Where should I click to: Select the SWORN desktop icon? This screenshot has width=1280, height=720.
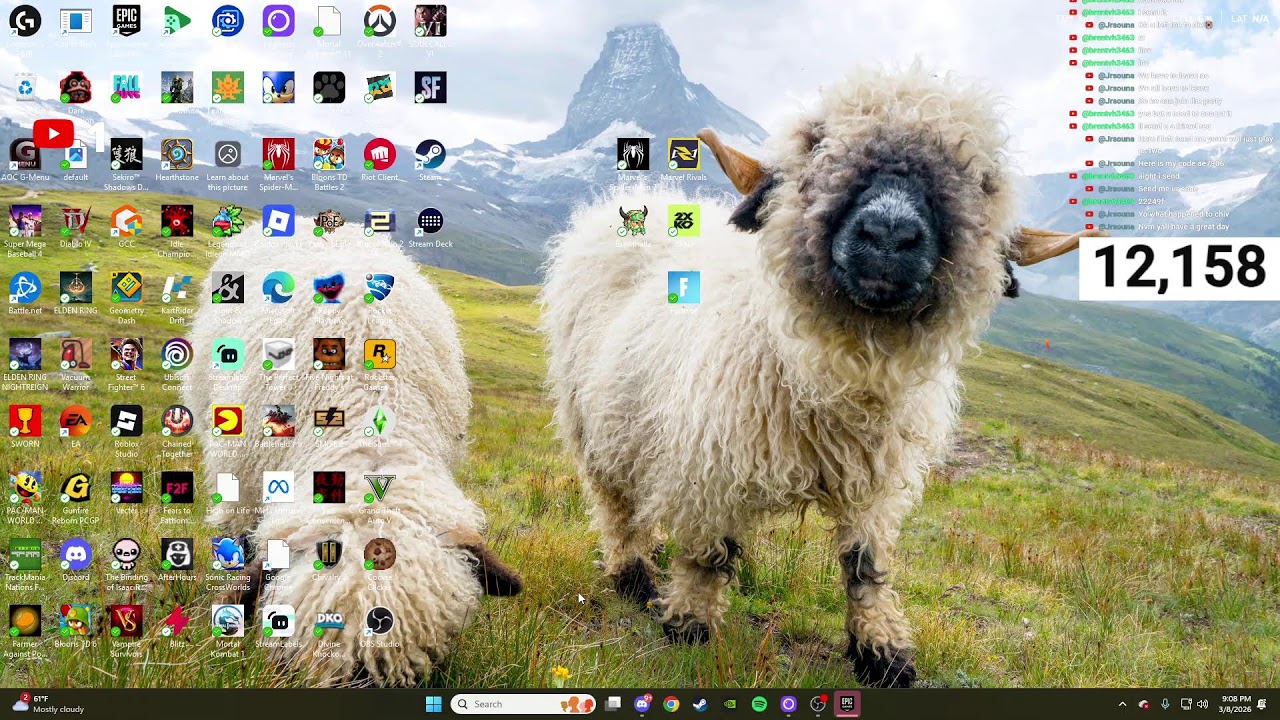point(25,427)
